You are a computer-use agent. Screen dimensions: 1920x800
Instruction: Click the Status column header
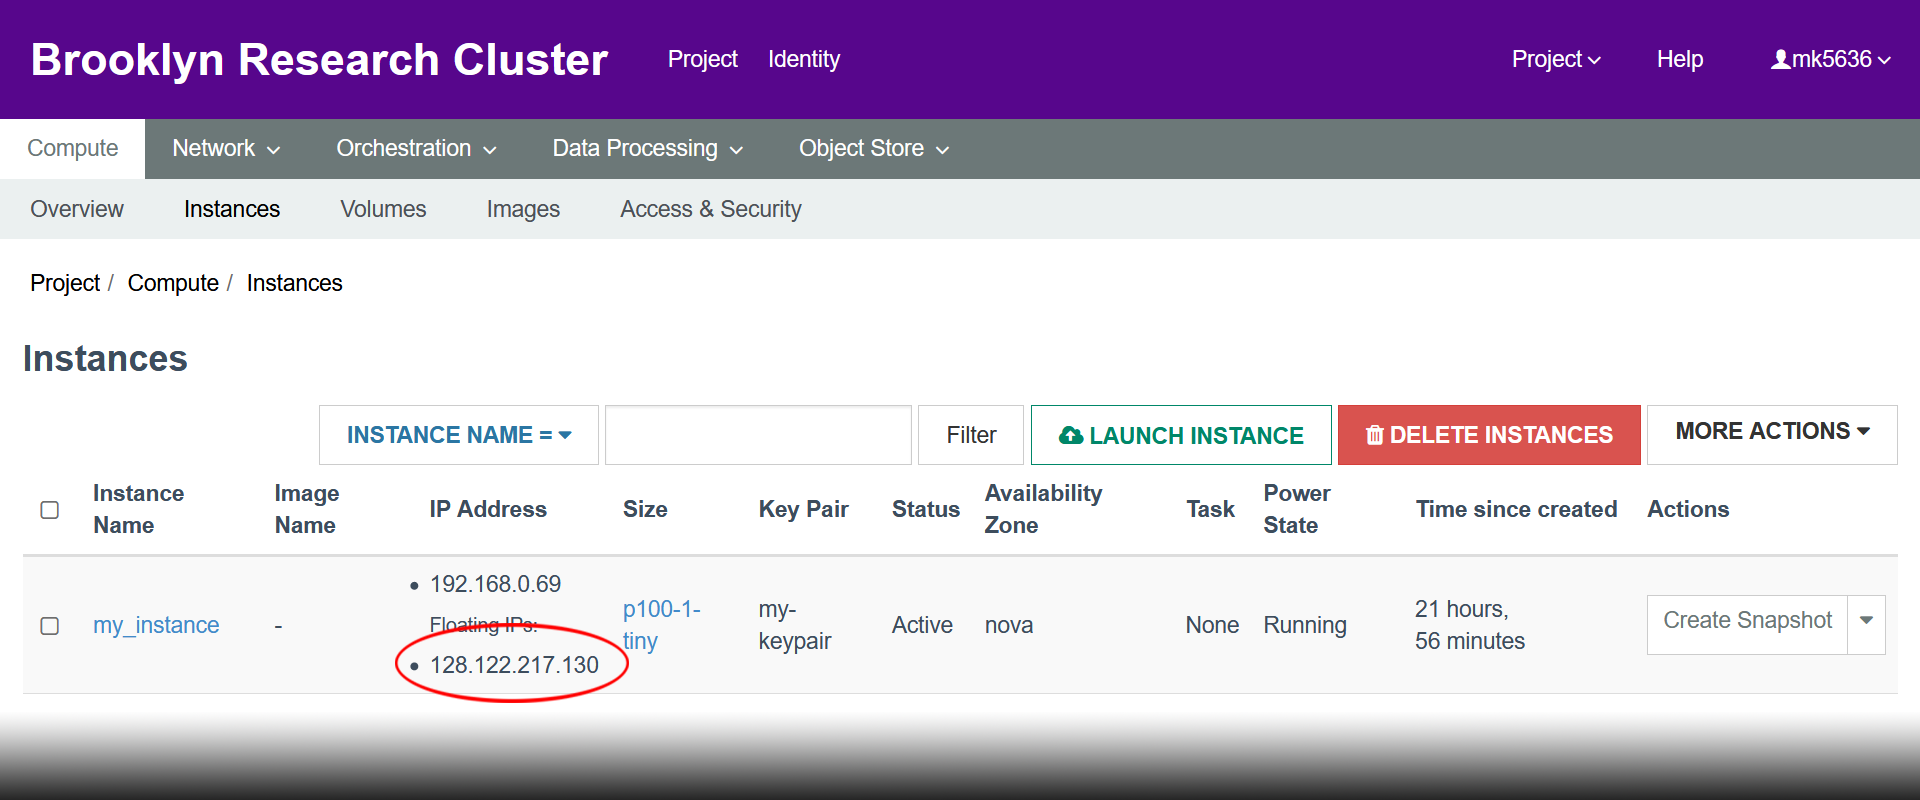[x=925, y=509]
